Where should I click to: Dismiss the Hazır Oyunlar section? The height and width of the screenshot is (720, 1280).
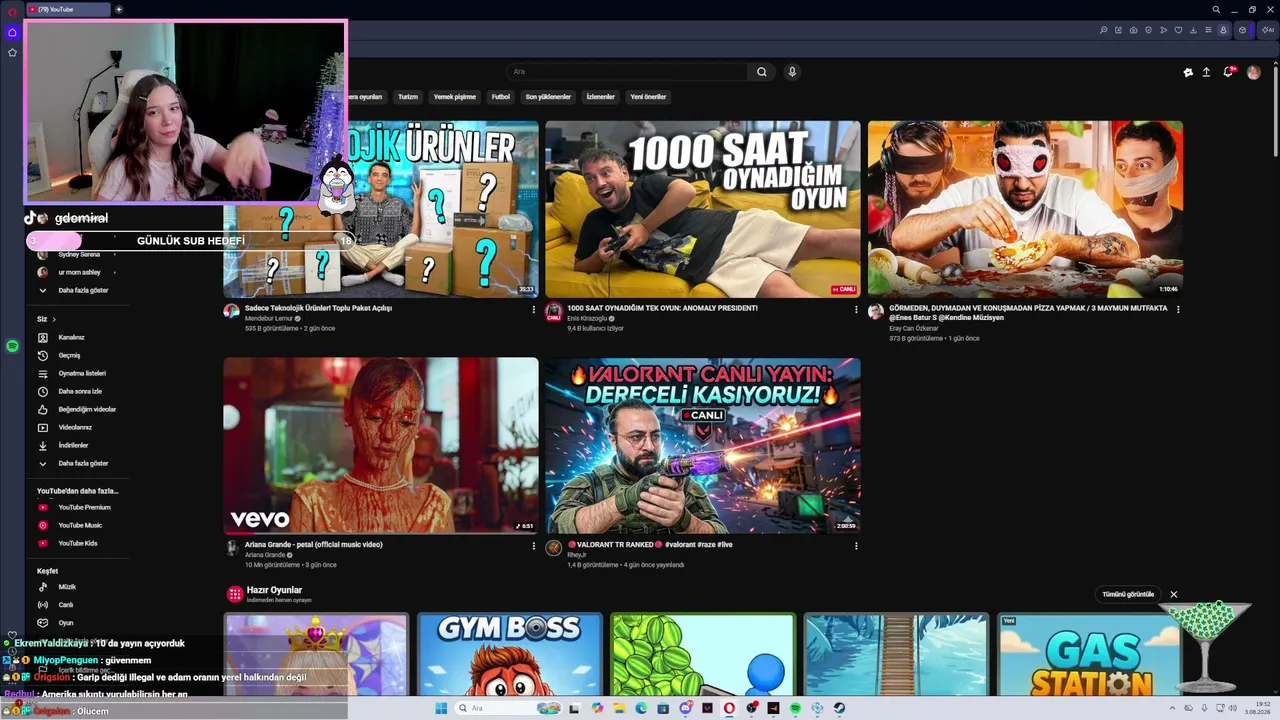tap(1174, 594)
